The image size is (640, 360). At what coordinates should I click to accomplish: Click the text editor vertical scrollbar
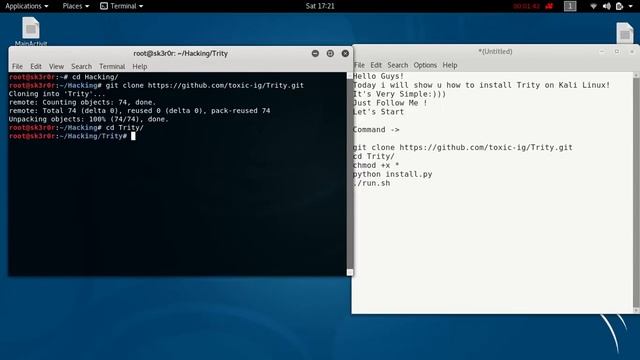pyautogui.click(x=636, y=193)
